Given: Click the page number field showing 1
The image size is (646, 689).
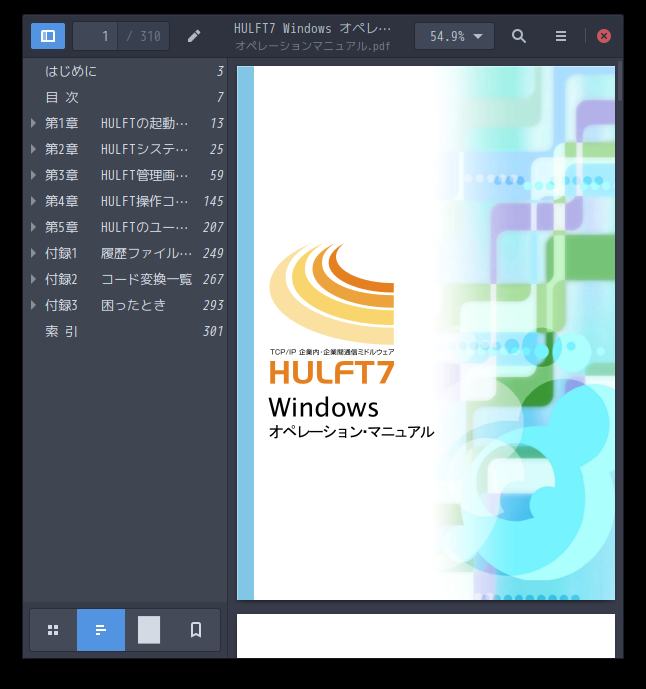Looking at the screenshot, I should pyautogui.click(x=95, y=36).
